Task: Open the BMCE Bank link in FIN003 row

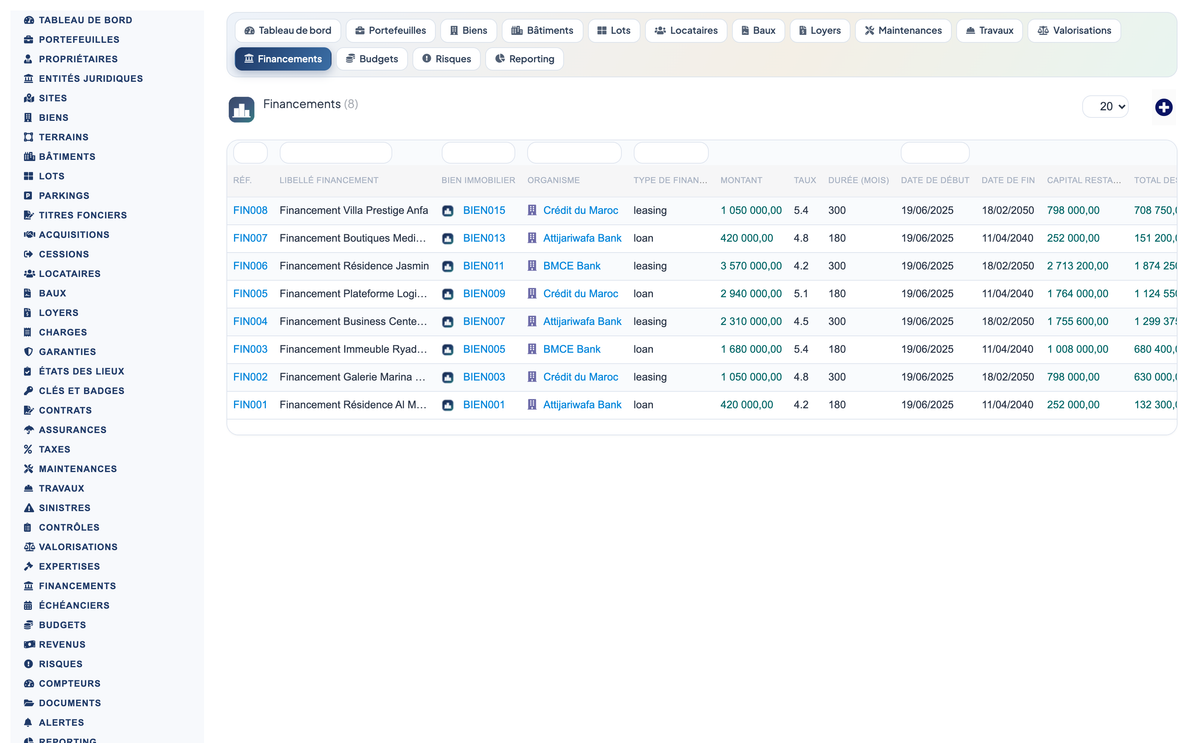Action: tap(572, 350)
